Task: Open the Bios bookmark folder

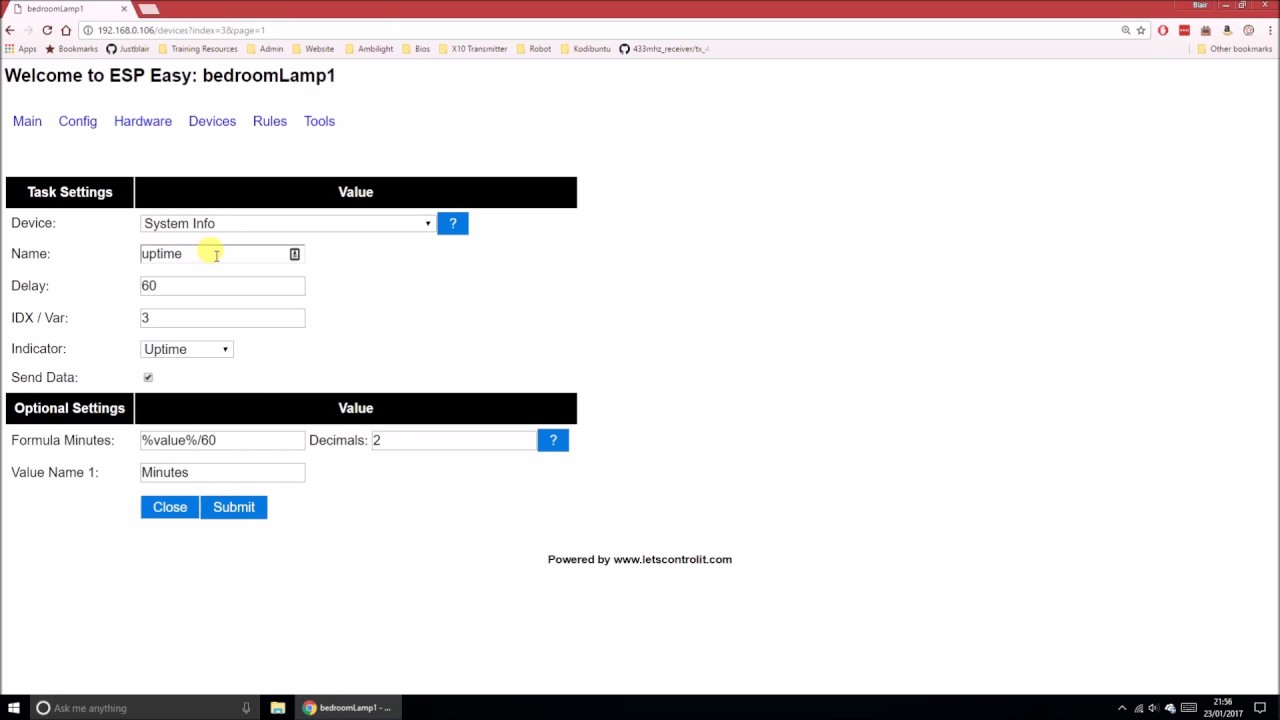Action: 416,49
